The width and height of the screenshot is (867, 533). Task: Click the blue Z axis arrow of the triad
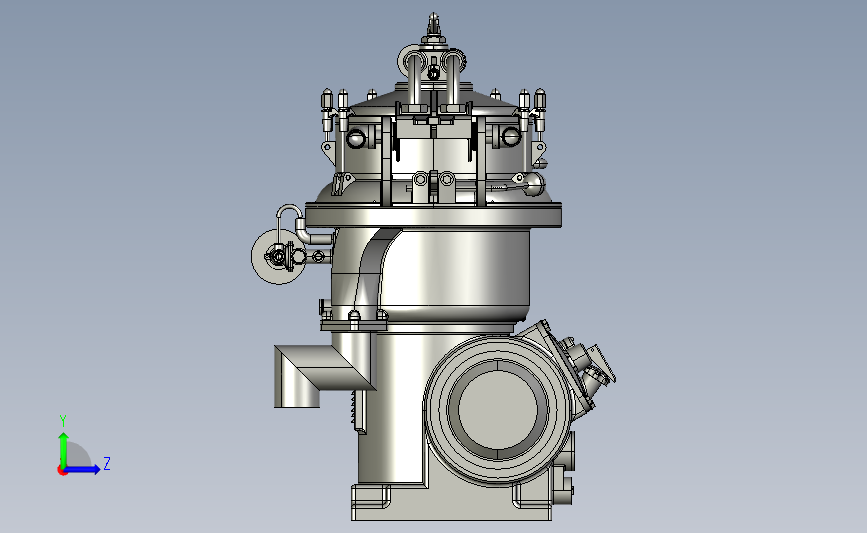click(82, 469)
